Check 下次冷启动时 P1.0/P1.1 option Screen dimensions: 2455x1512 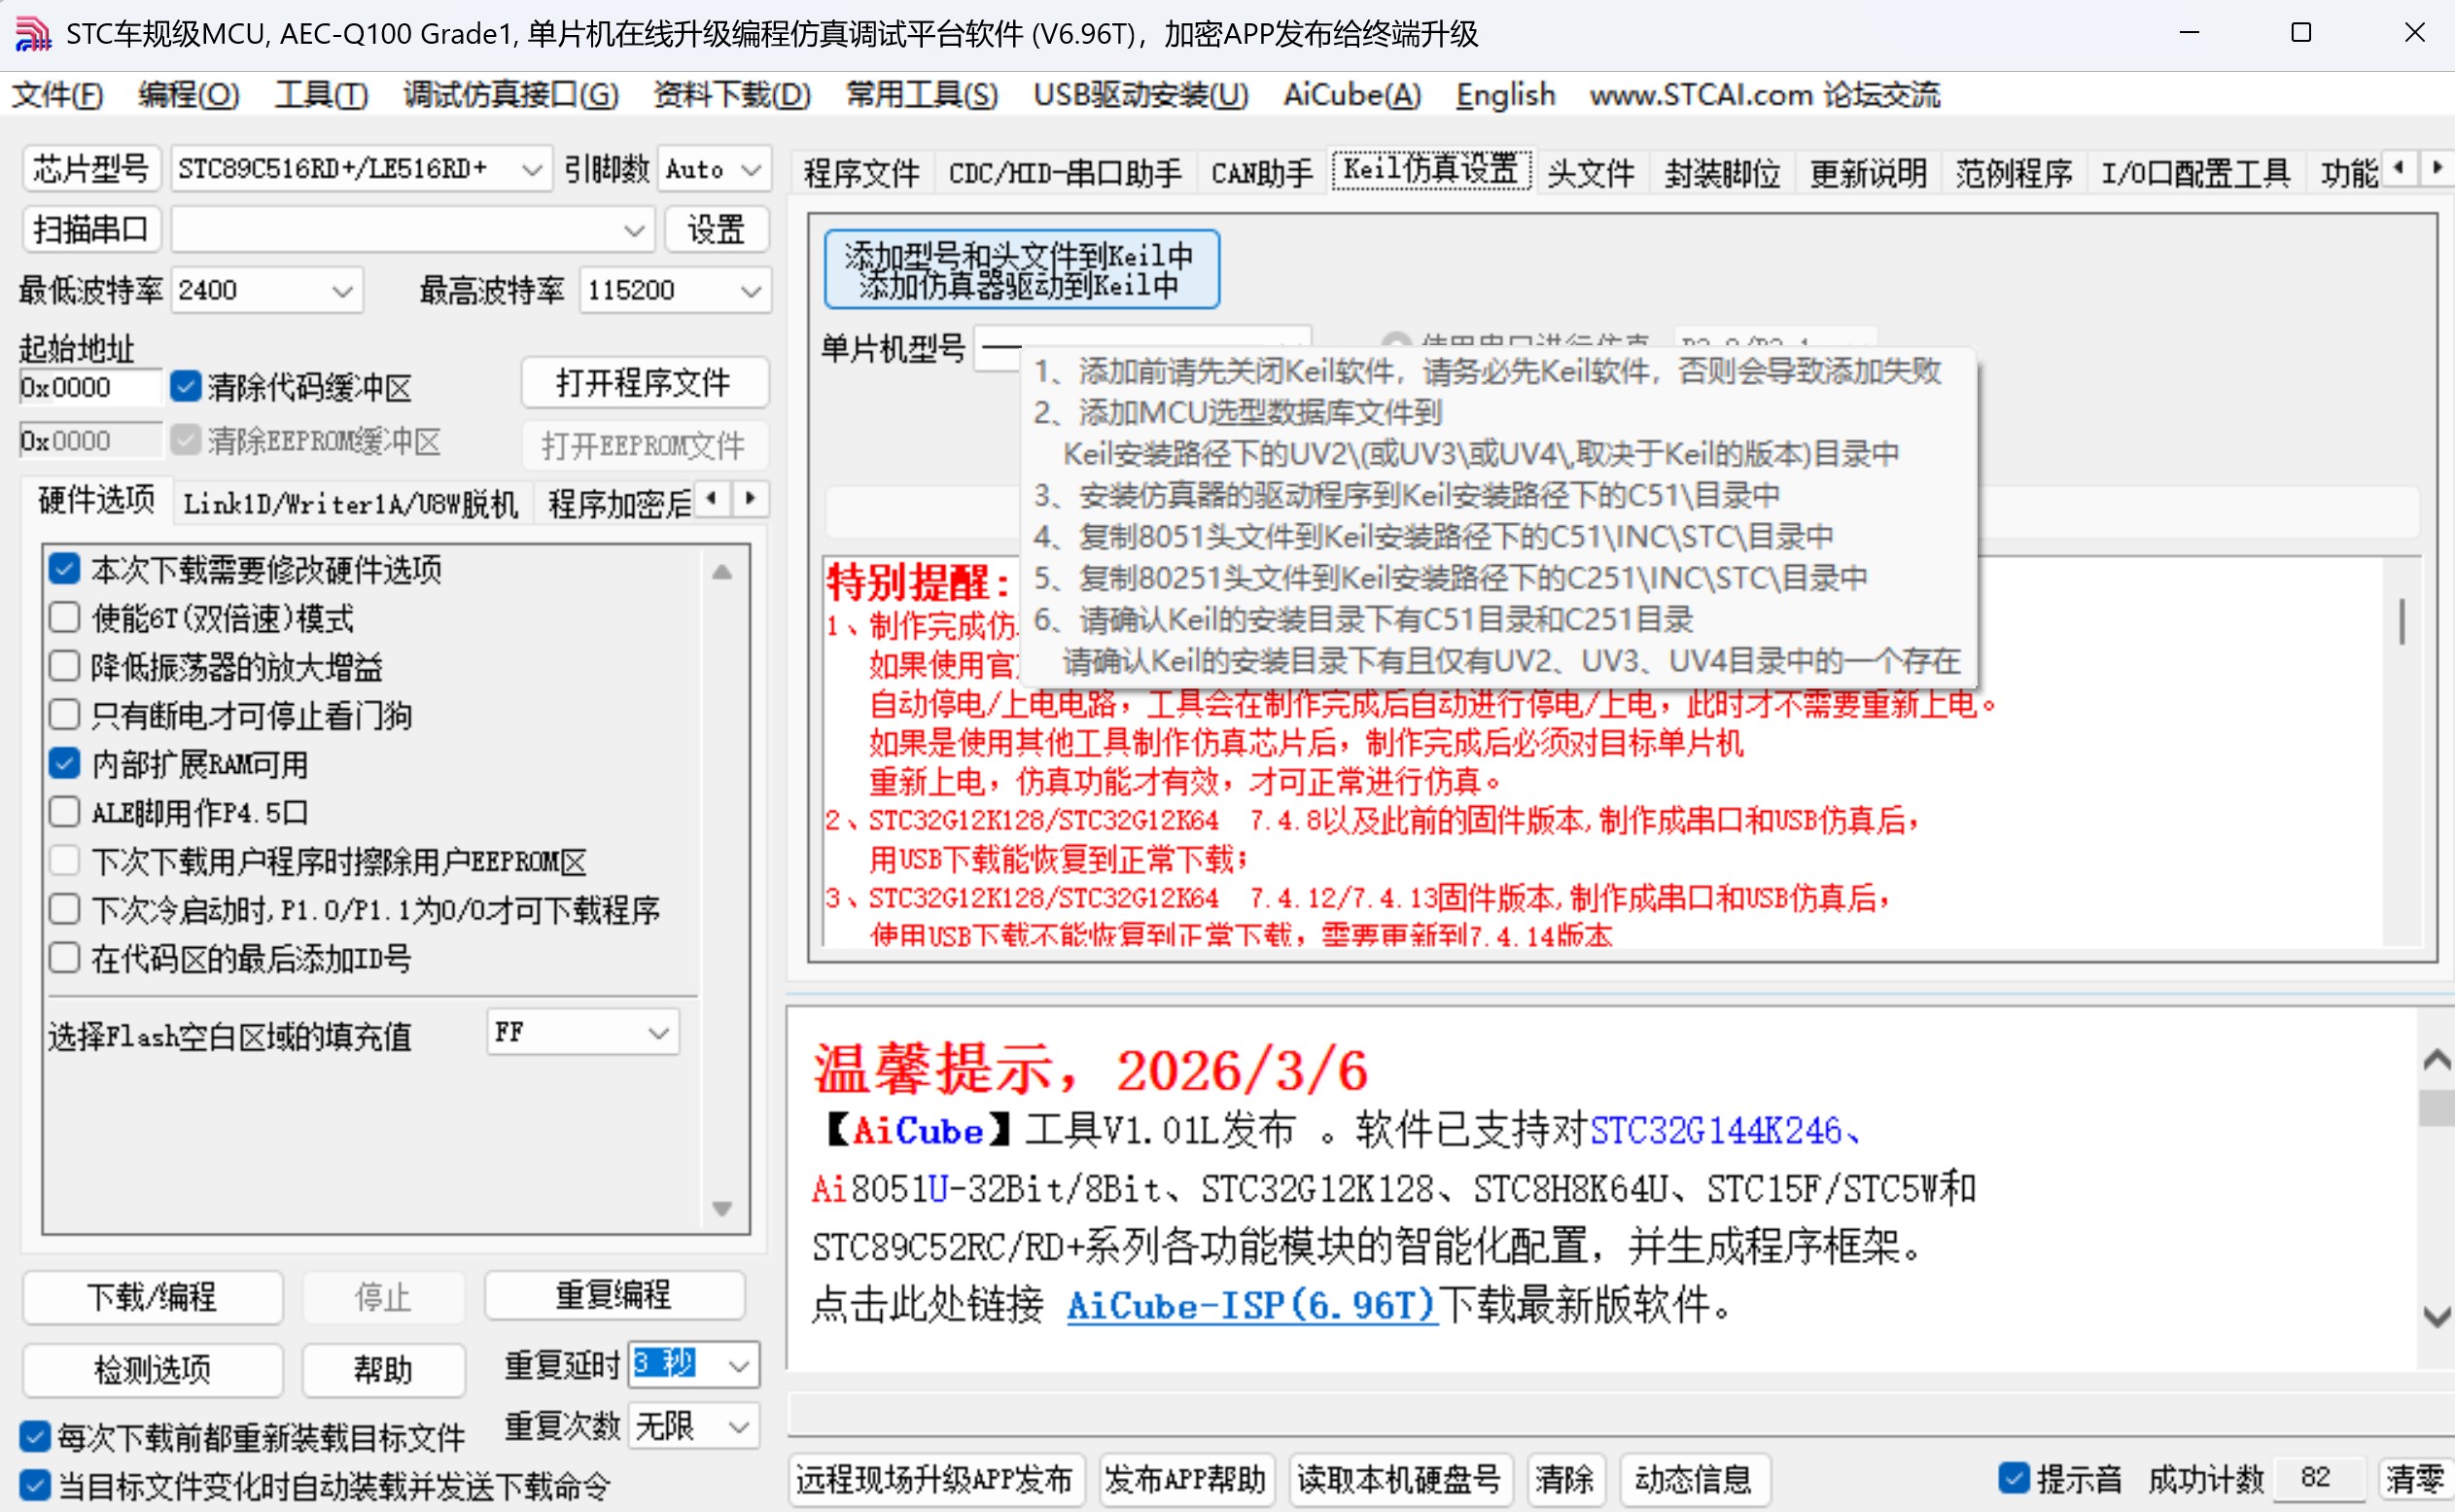(65, 910)
